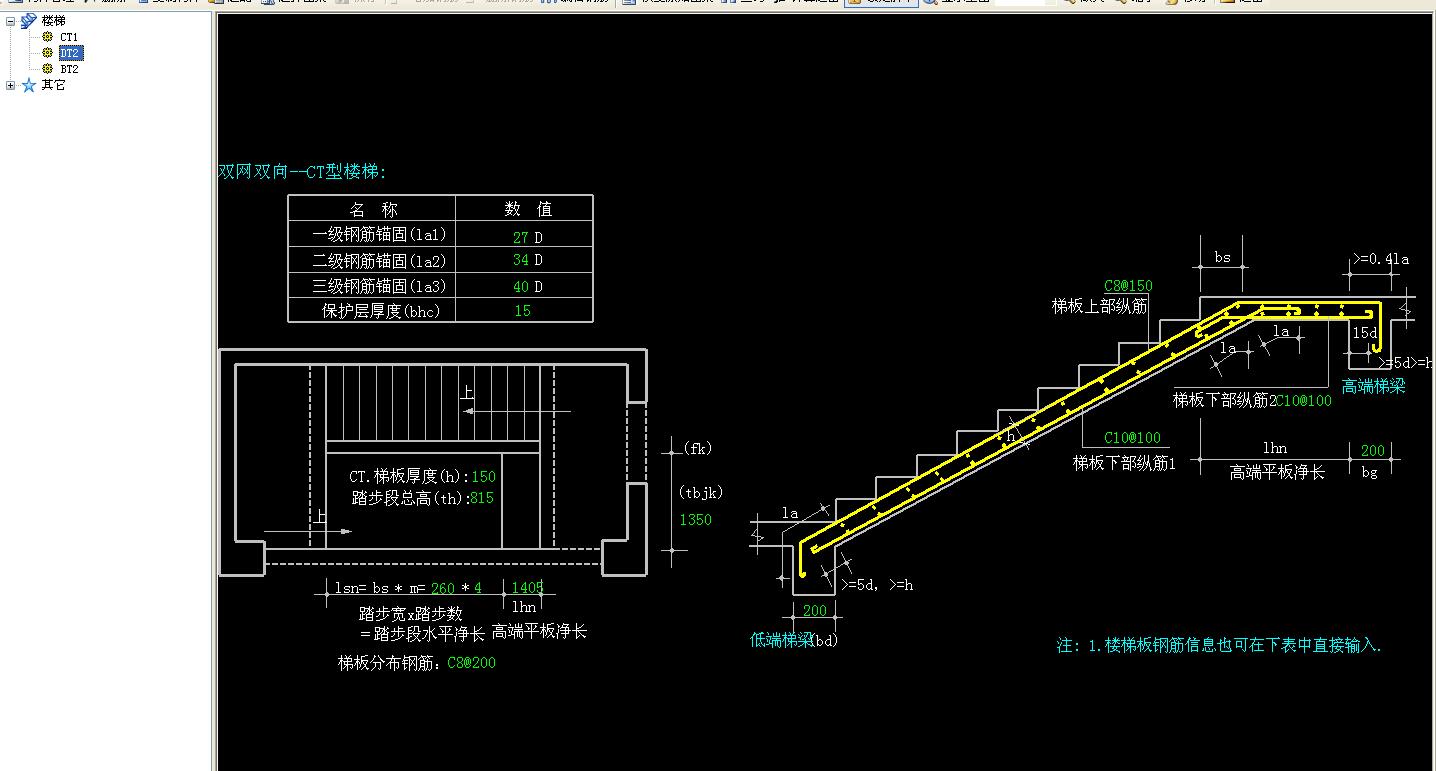1436x771 pixels.
Task: Click the CT.梯板厚度(h) label
Action: pos(409,477)
